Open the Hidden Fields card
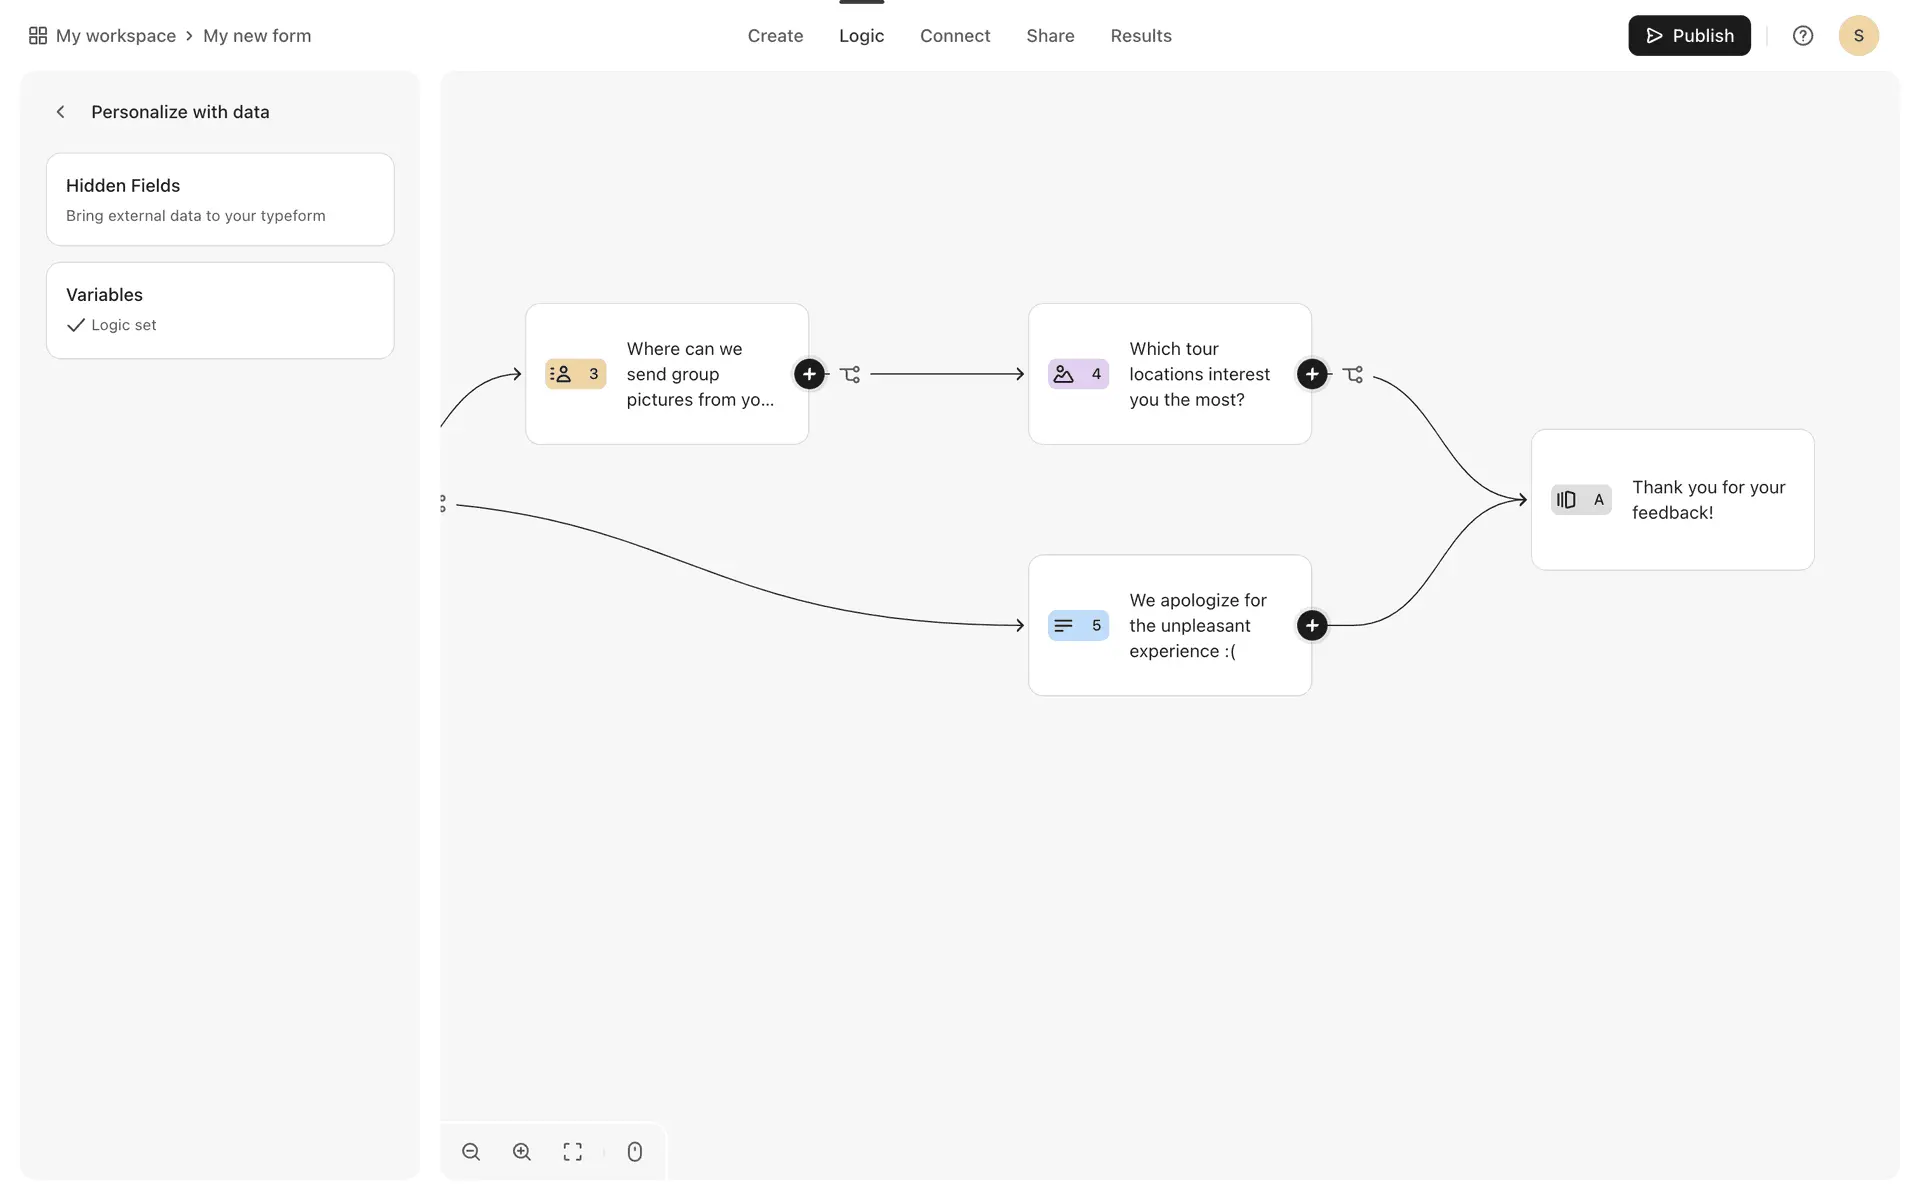This screenshot has height=1200, width=1920. (x=220, y=199)
